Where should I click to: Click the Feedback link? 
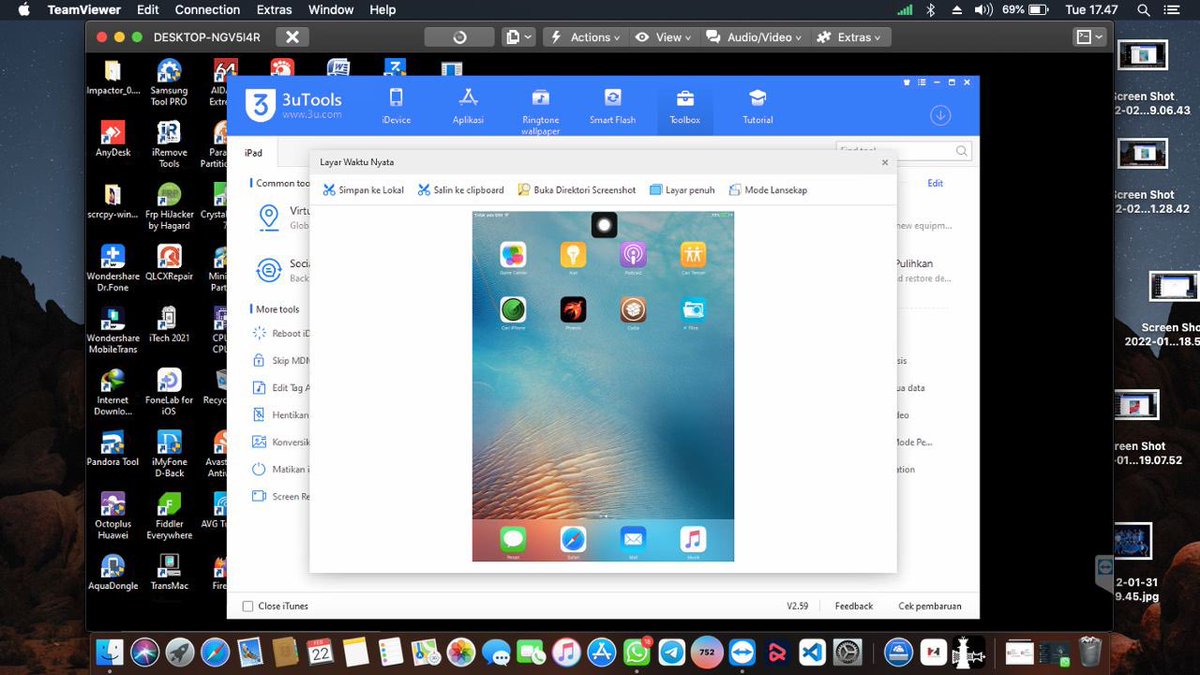[854, 606]
